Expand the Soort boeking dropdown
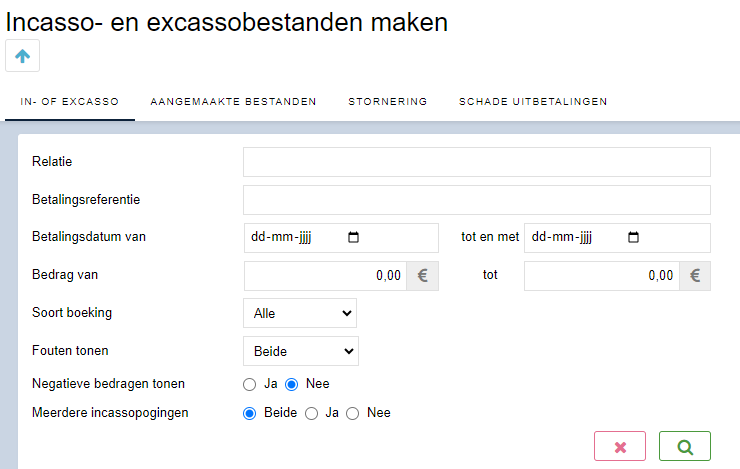Image resolution: width=740 pixels, height=469 pixels. click(x=300, y=313)
